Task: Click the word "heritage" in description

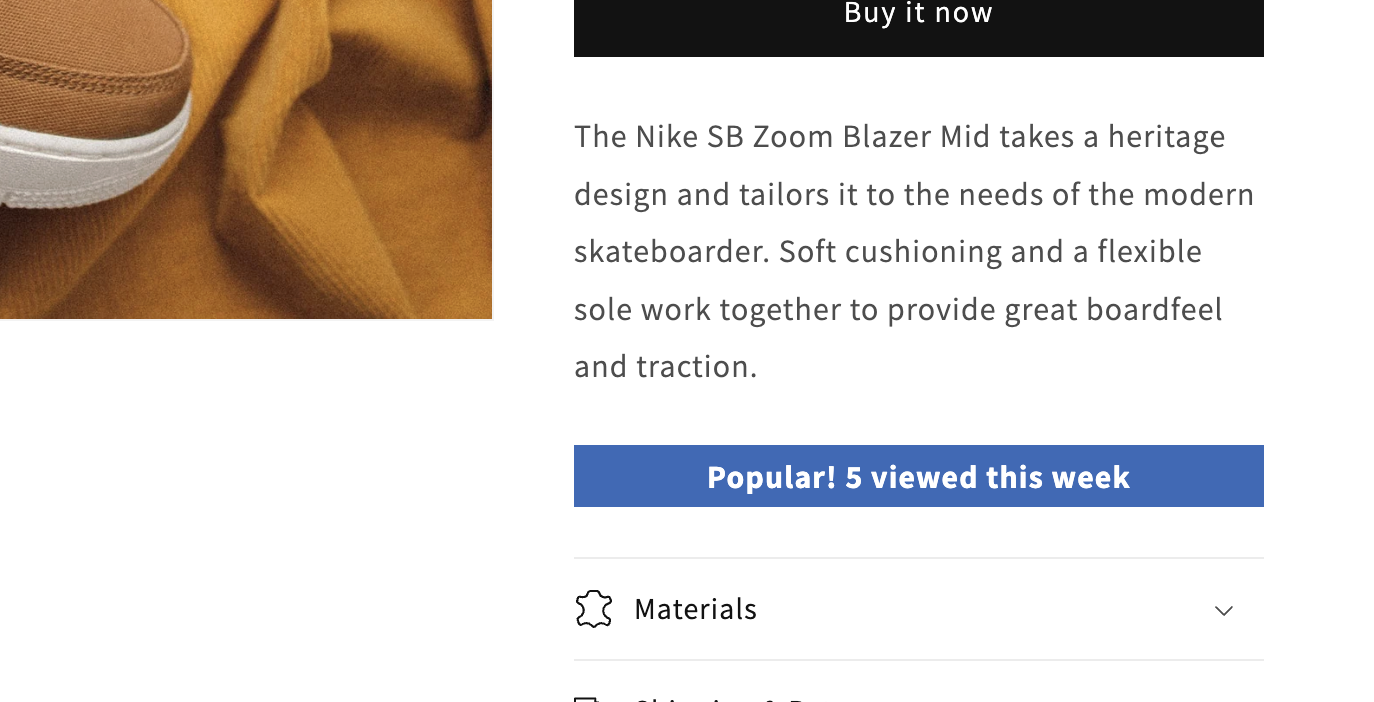Action: tap(1166, 136)
